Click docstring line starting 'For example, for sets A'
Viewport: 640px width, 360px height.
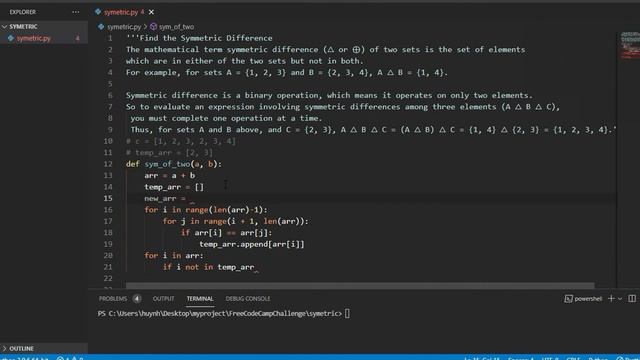[x=287, y=73]
